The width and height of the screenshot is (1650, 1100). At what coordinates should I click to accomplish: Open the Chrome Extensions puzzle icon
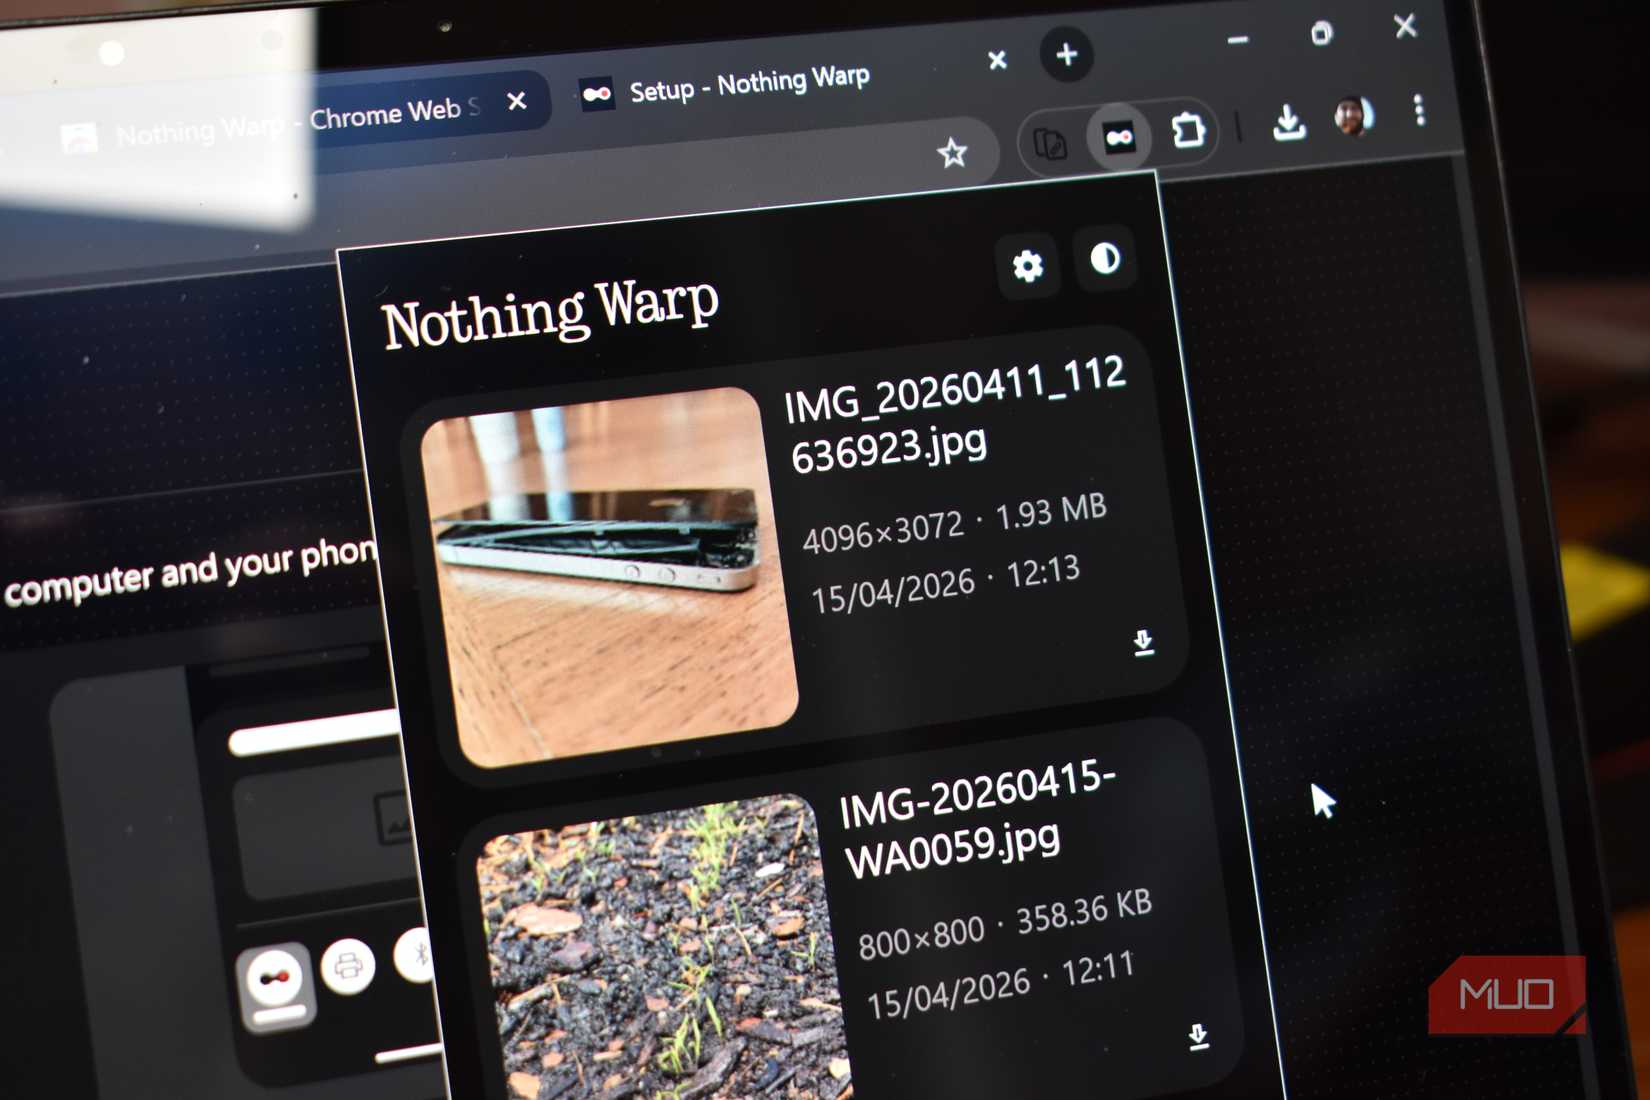pos(1189,132)
